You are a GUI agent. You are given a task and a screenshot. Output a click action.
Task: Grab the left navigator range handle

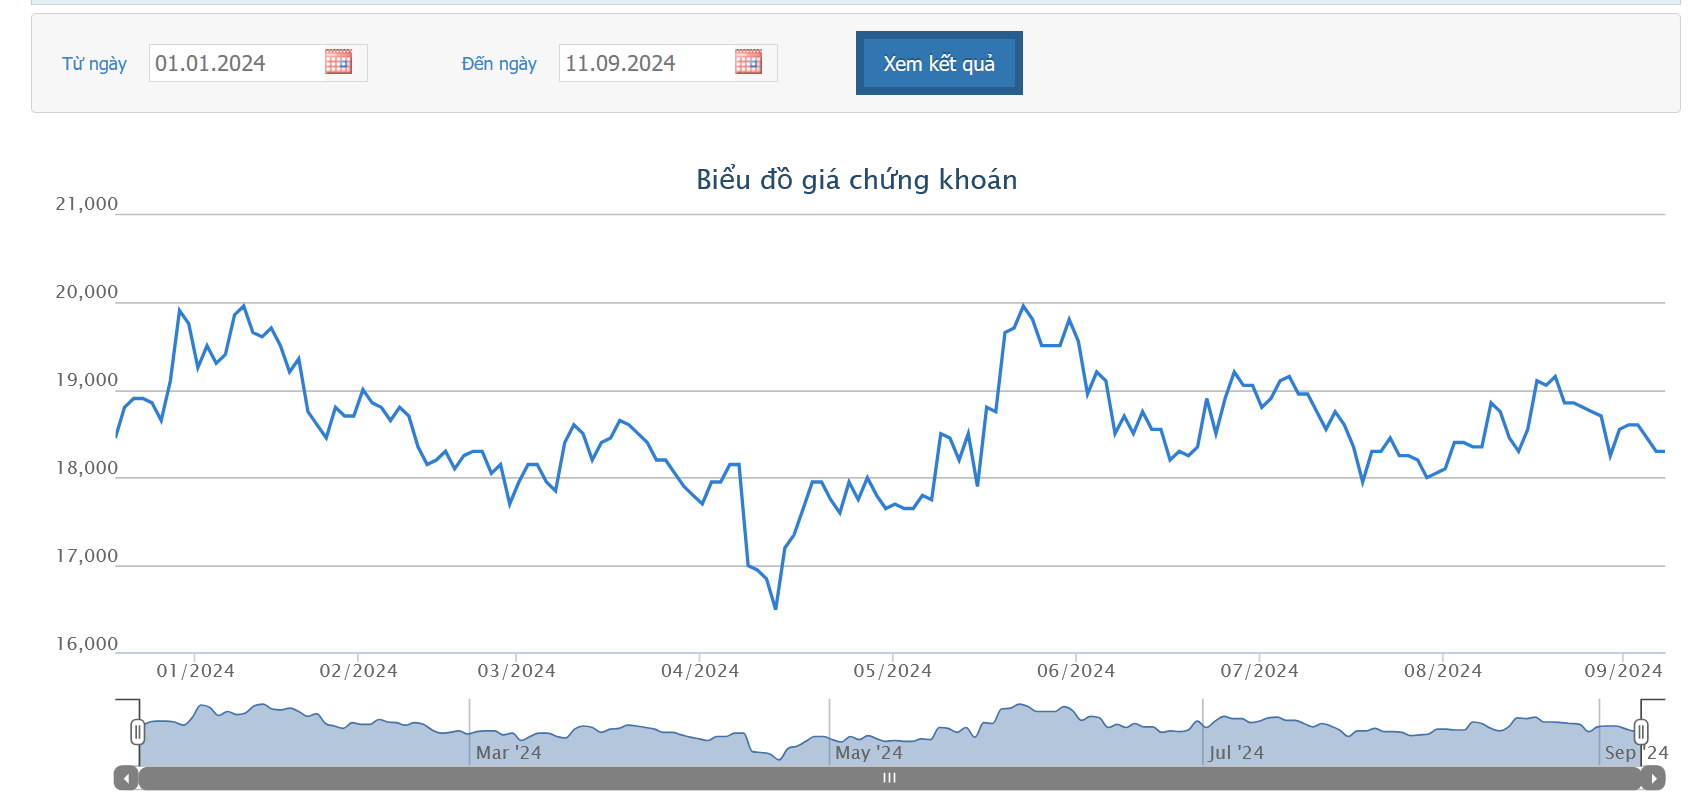point(138,732)
